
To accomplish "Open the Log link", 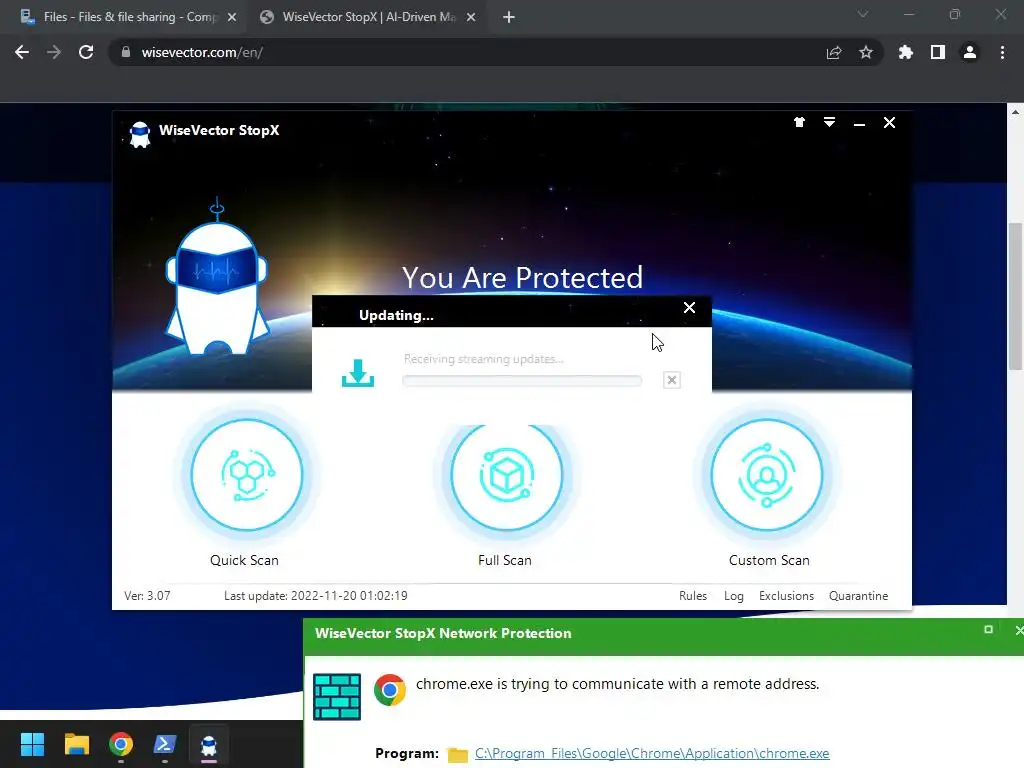I will click(733, 596).
